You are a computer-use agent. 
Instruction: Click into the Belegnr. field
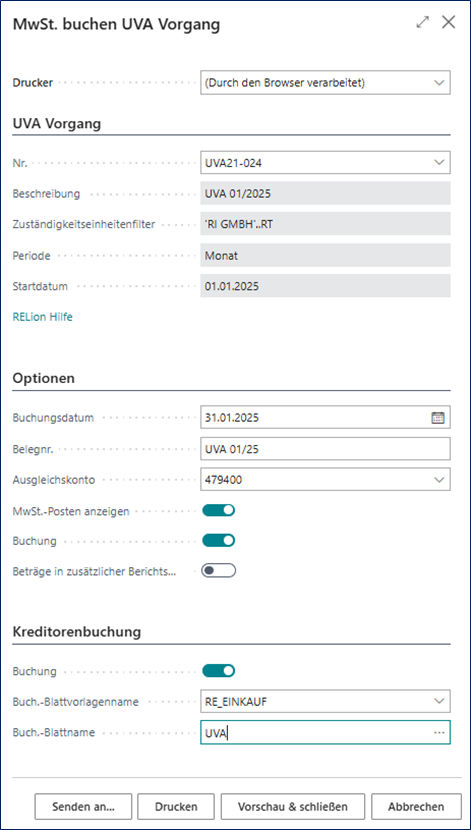tap(325, 449)
